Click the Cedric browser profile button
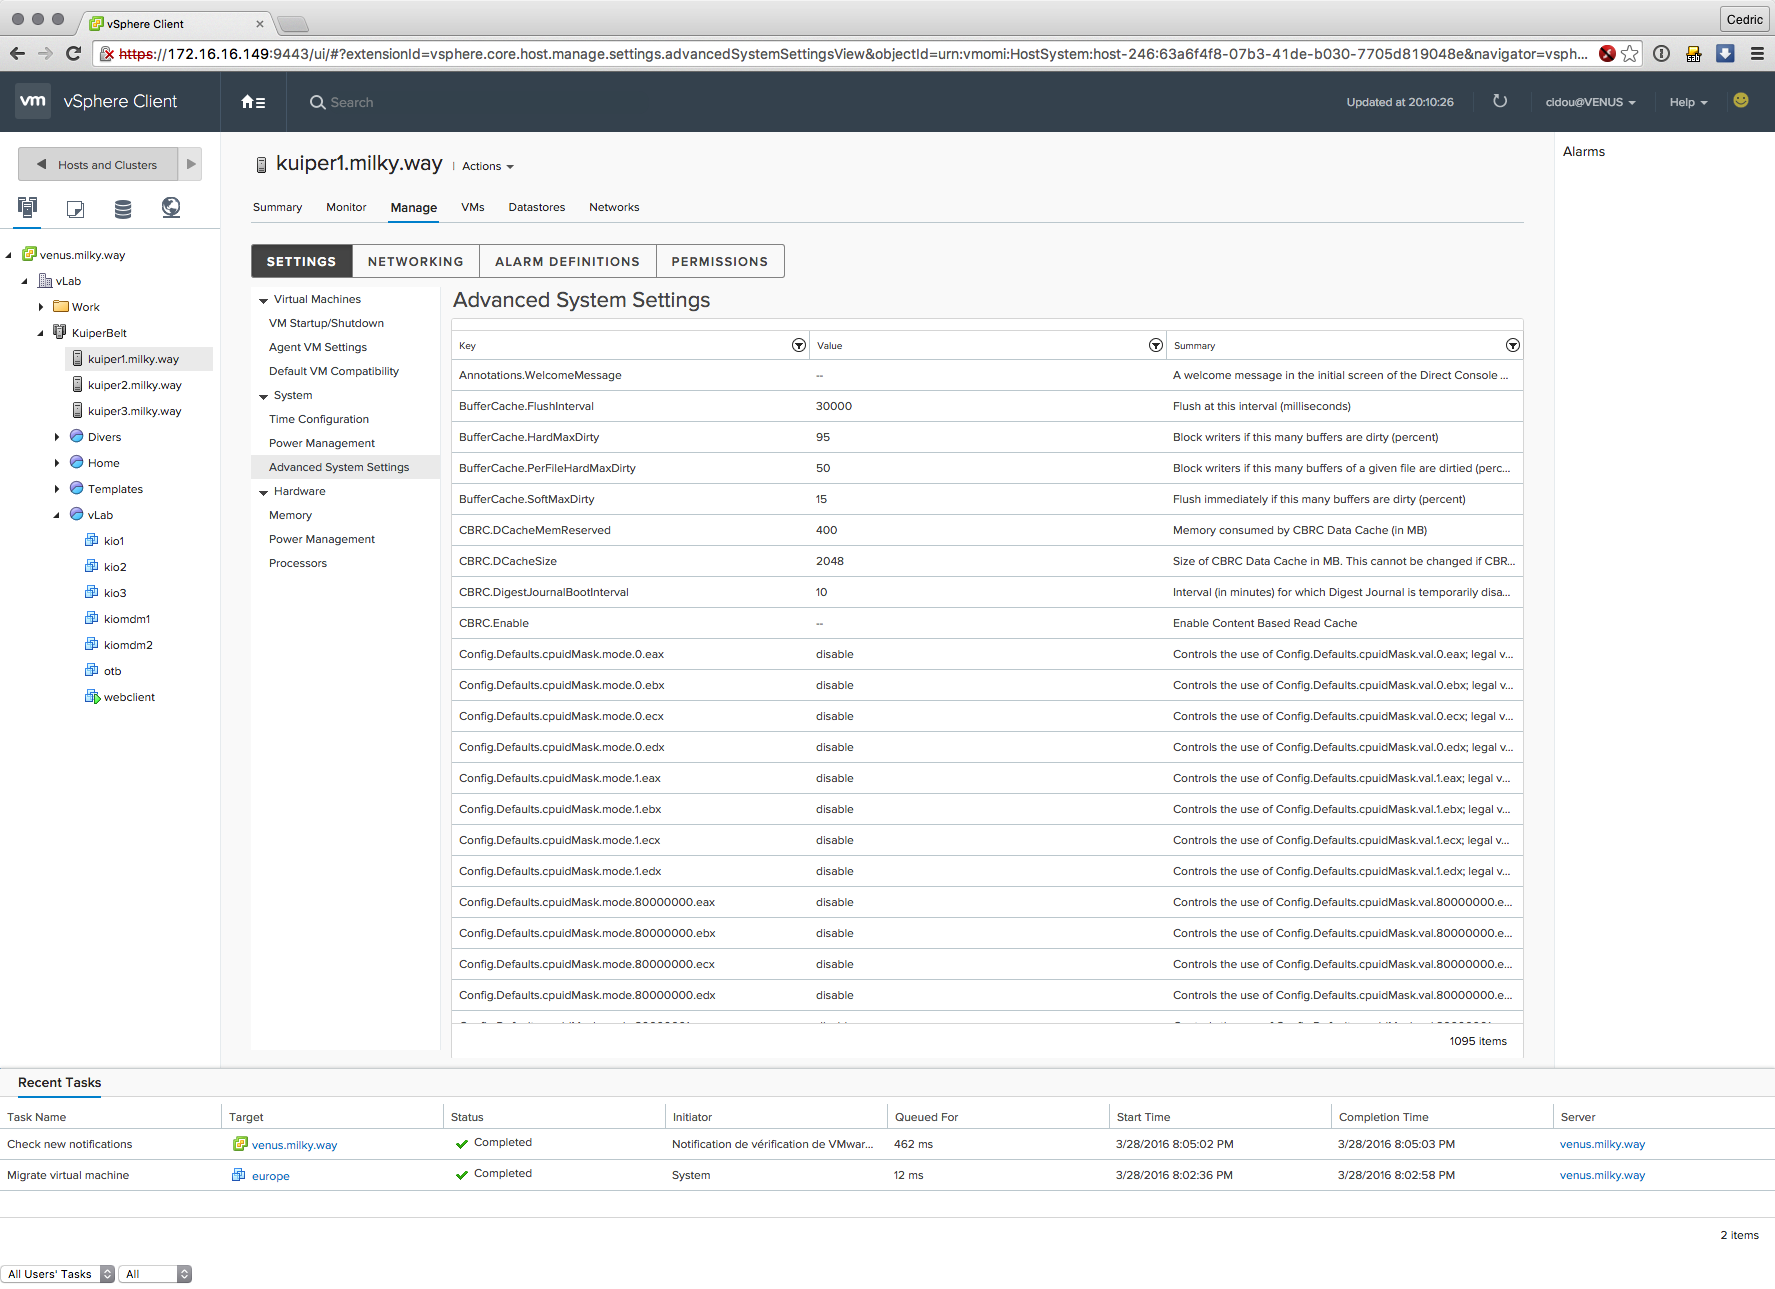This screenshot has width=1775, height=1289. [x=1744, y=19]
